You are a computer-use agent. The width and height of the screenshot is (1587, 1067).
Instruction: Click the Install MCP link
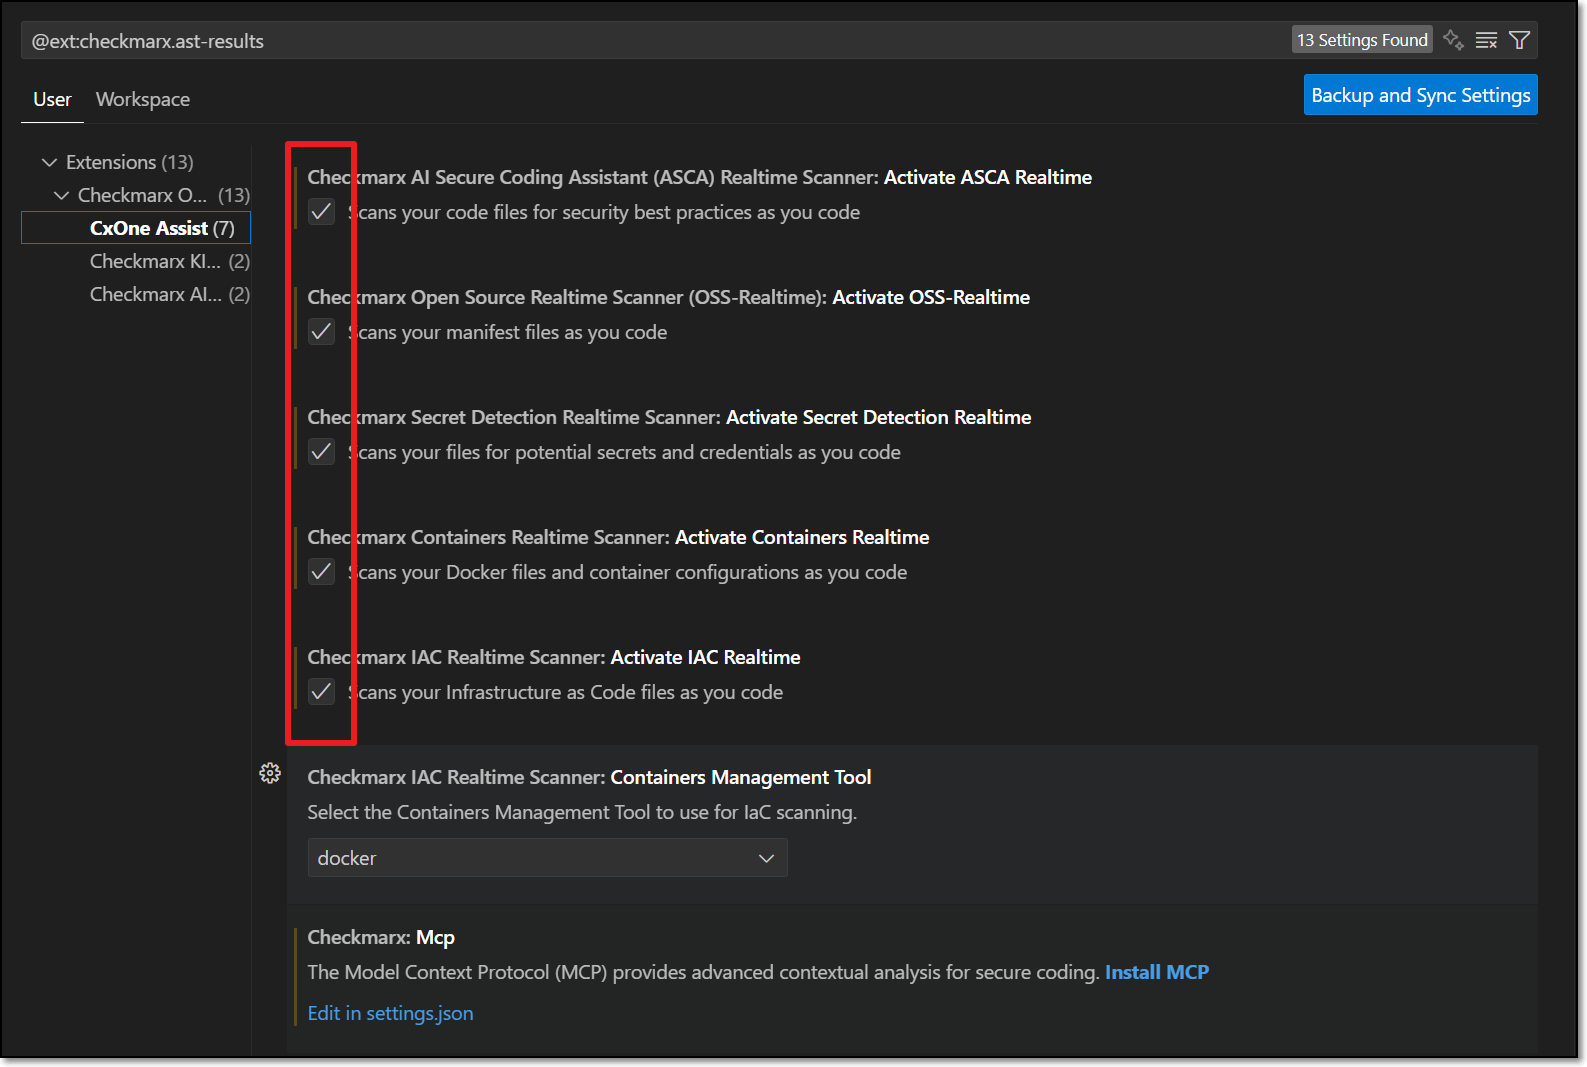tap(1156, 972)
